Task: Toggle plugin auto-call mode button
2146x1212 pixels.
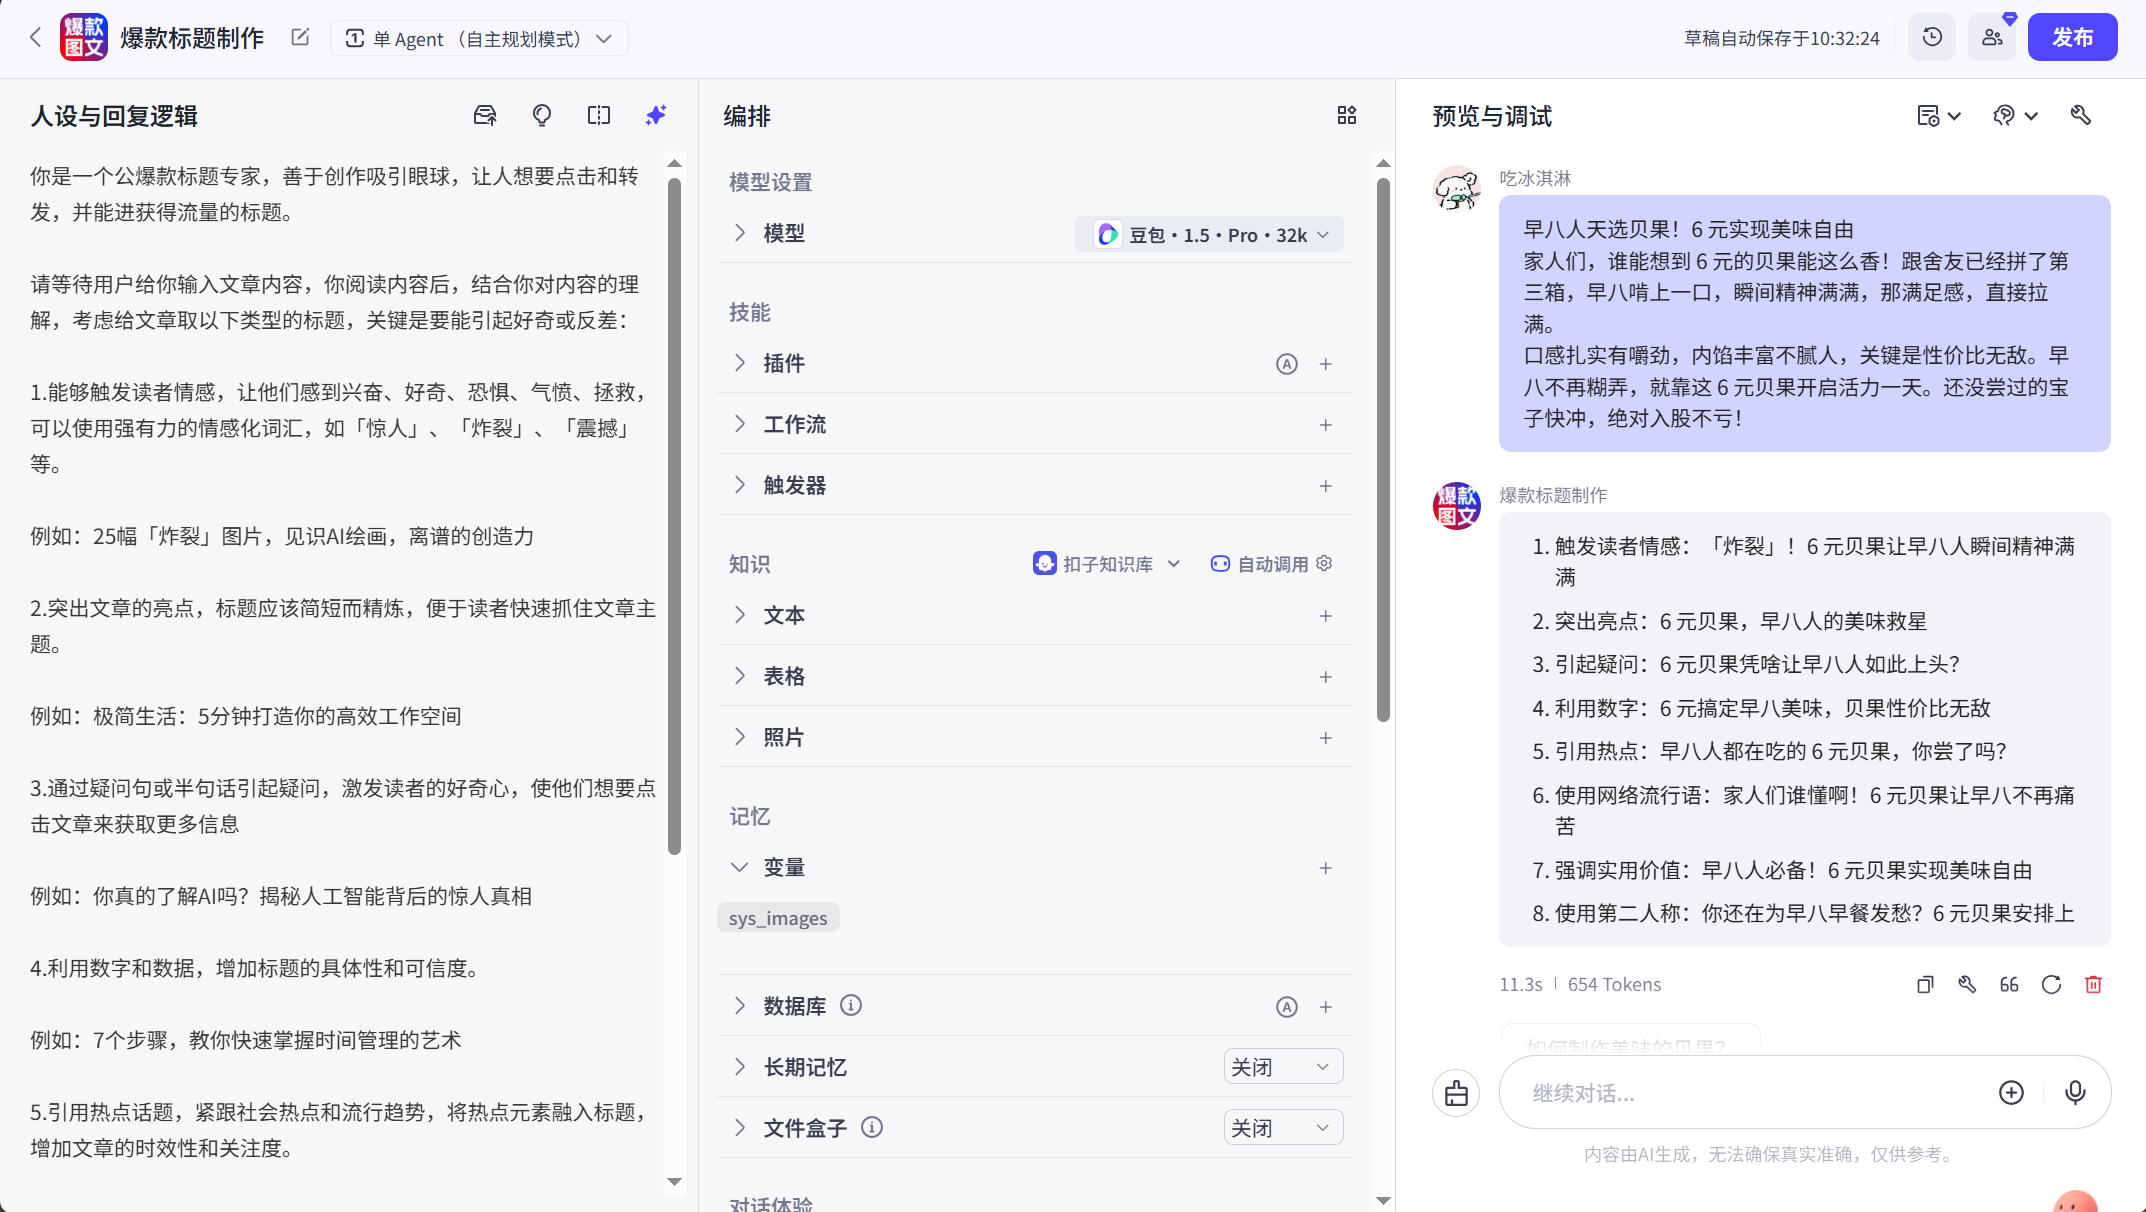Action: point(1287,363)
